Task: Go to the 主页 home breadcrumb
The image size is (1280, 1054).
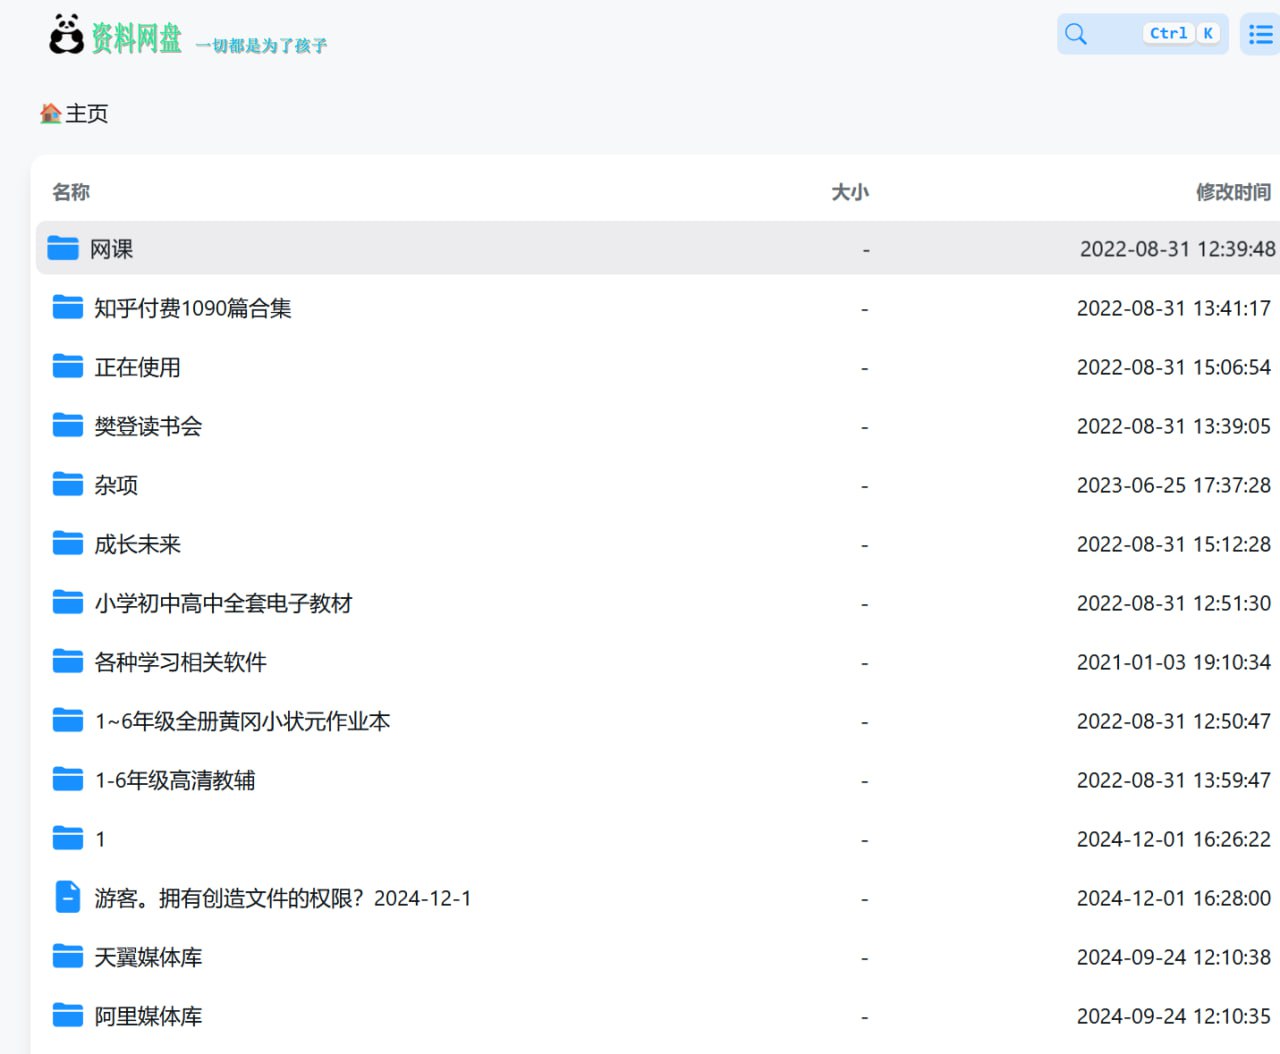Action: click(x=86, y=114)
